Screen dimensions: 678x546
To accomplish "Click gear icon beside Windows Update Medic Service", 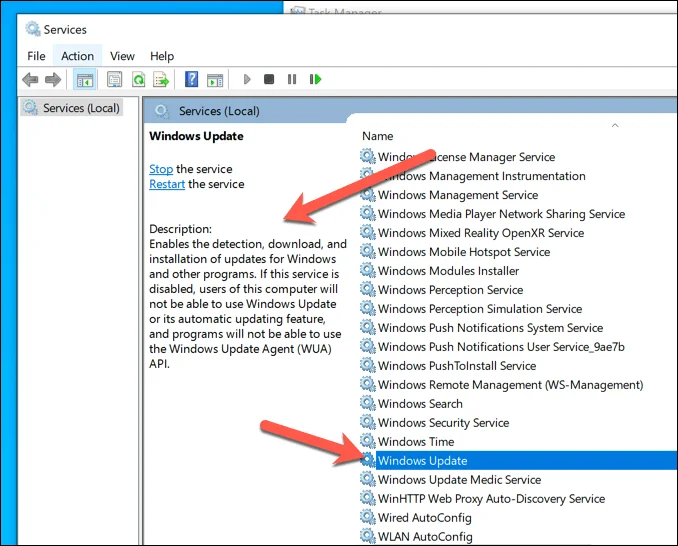I will pyautogui.click(x=368, y=479).
